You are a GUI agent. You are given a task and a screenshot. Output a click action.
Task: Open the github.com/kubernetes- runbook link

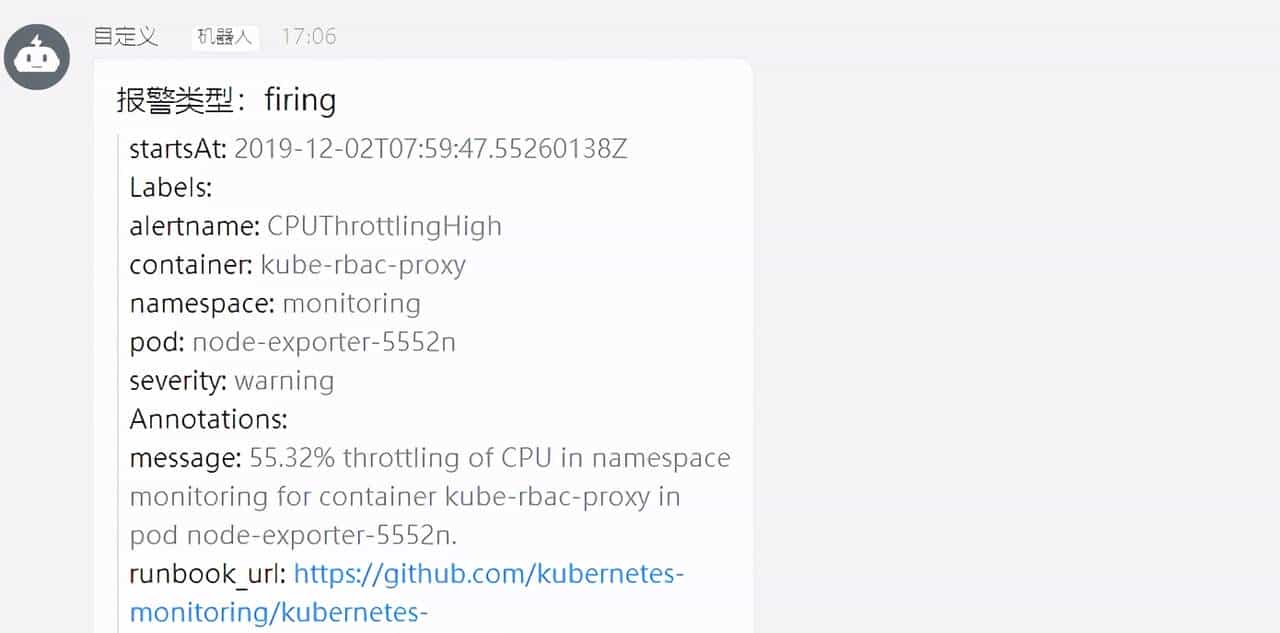pyautogui.click(x=489, y=574)
